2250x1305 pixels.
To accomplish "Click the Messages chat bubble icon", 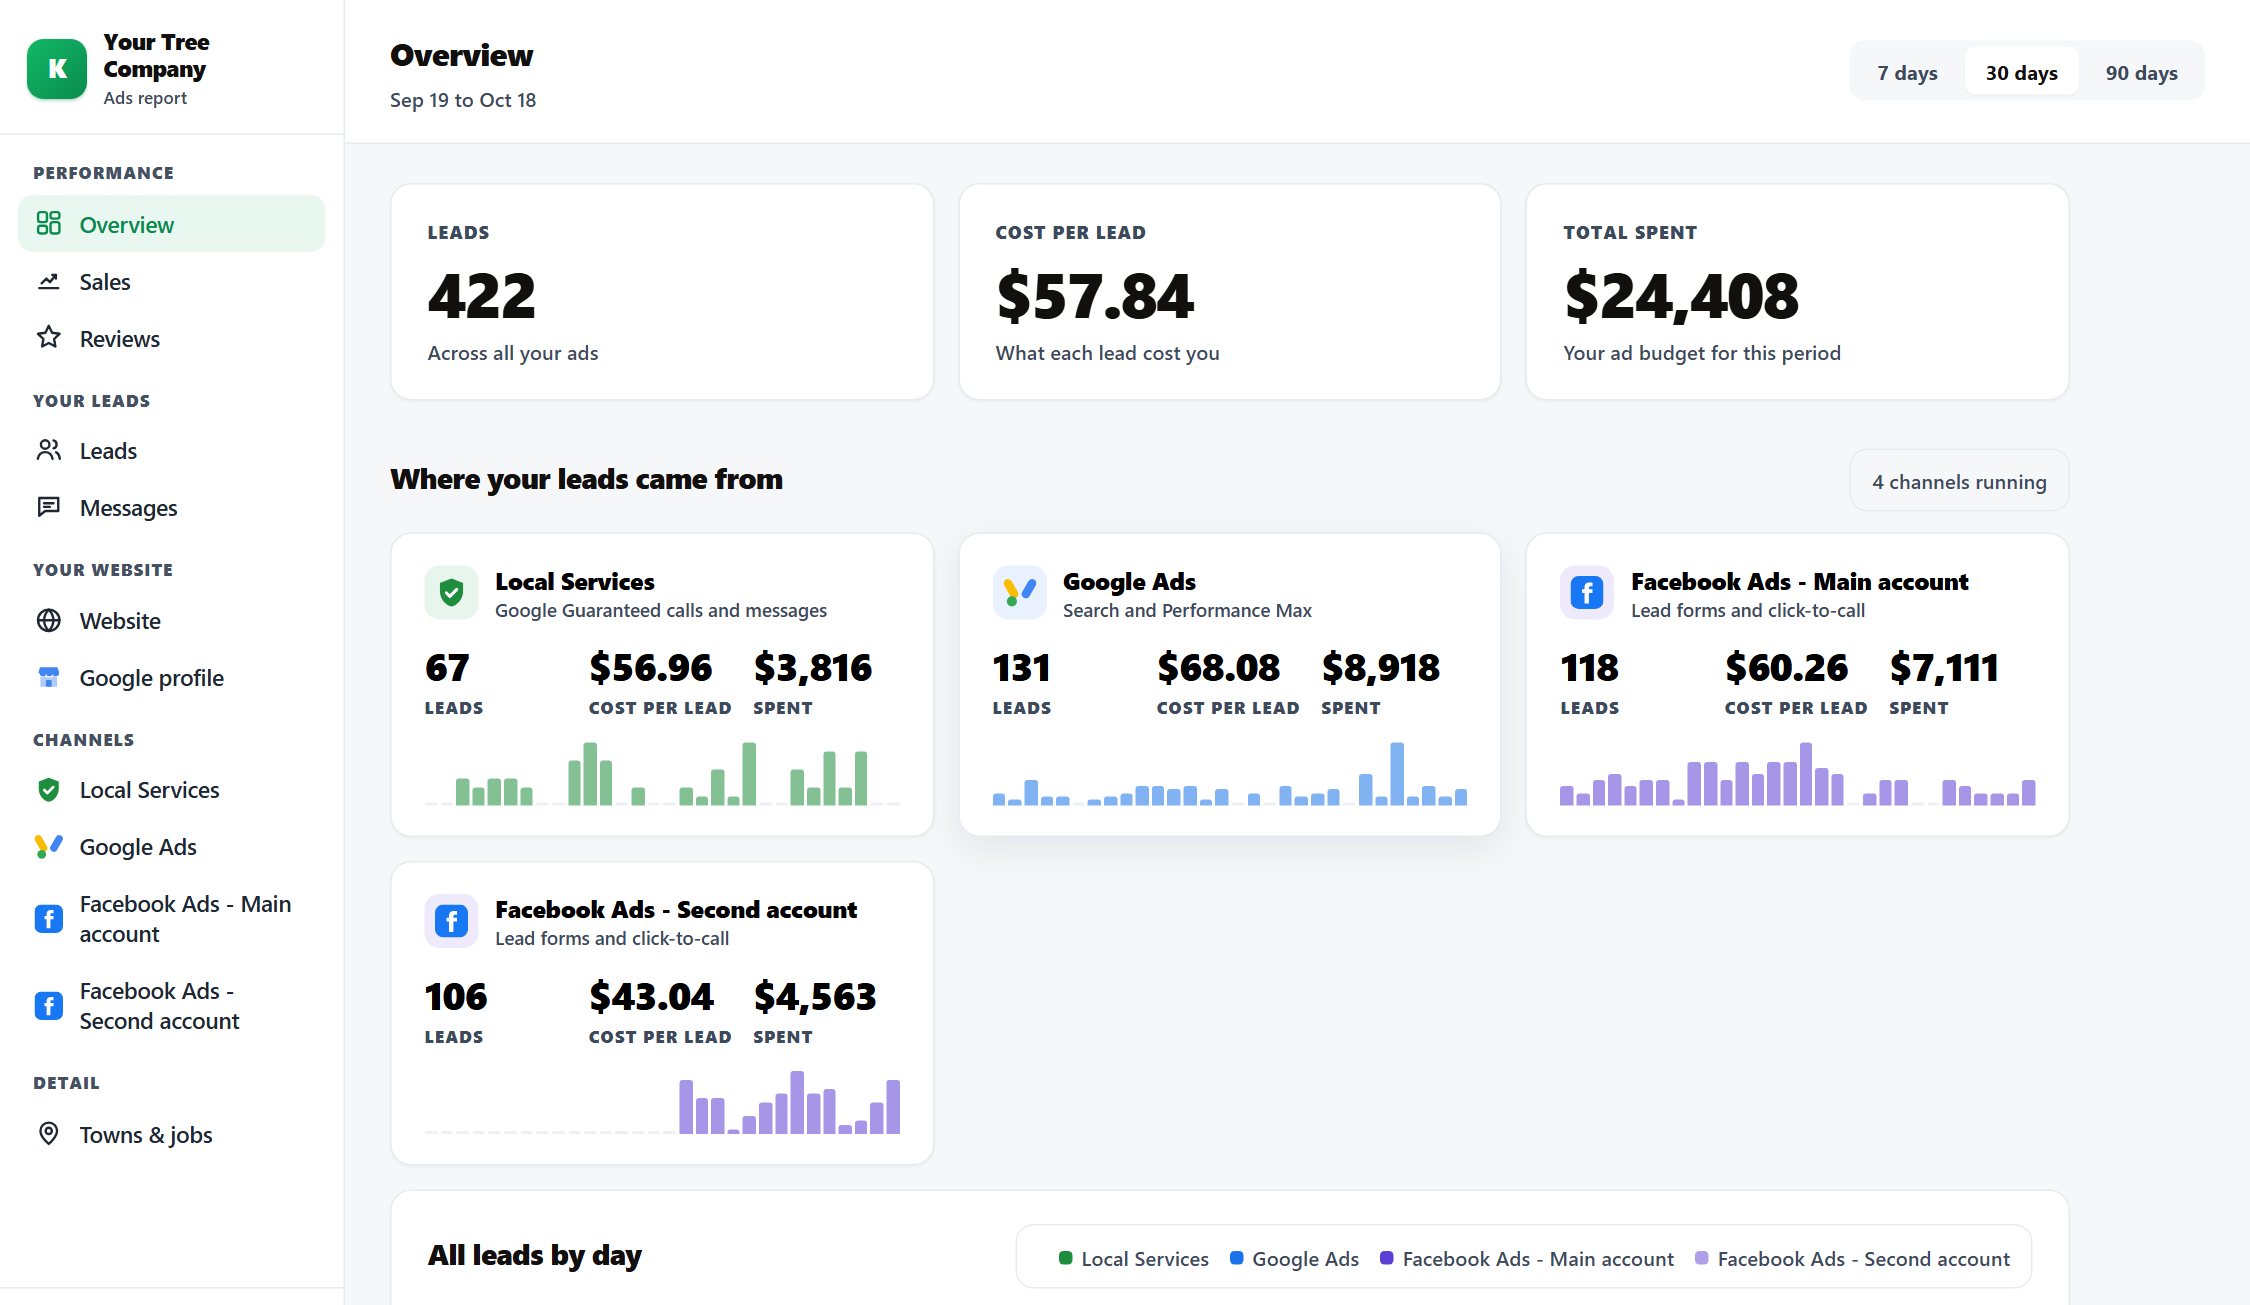I will pos(48,507).
